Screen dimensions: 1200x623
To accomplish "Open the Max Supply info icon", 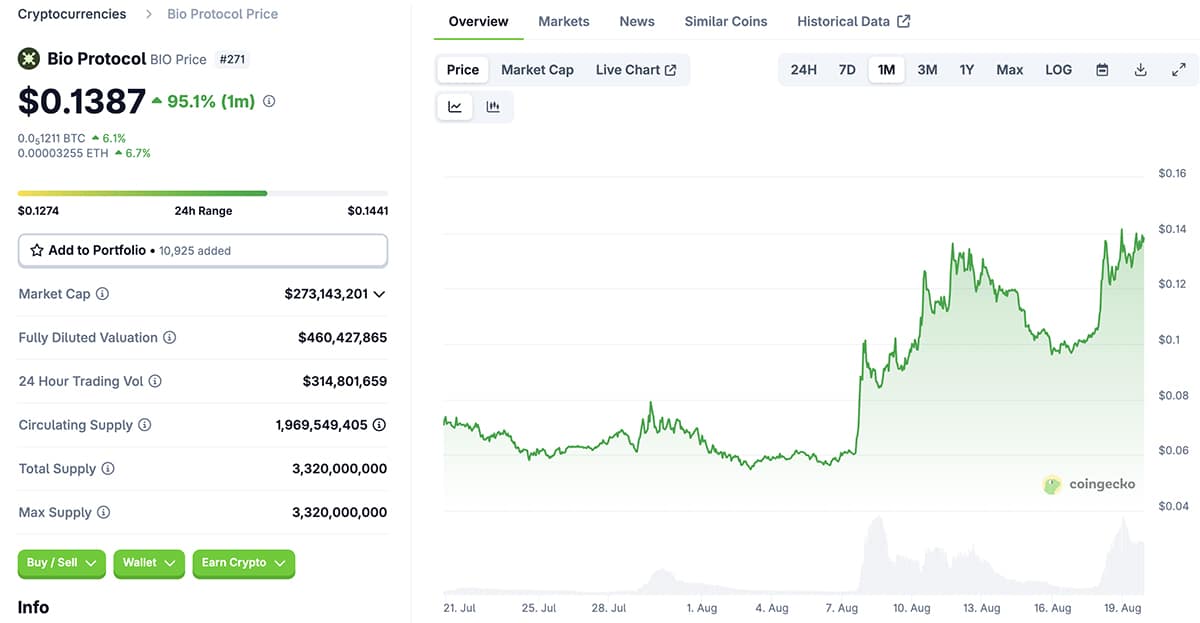I will click(103, 512).
